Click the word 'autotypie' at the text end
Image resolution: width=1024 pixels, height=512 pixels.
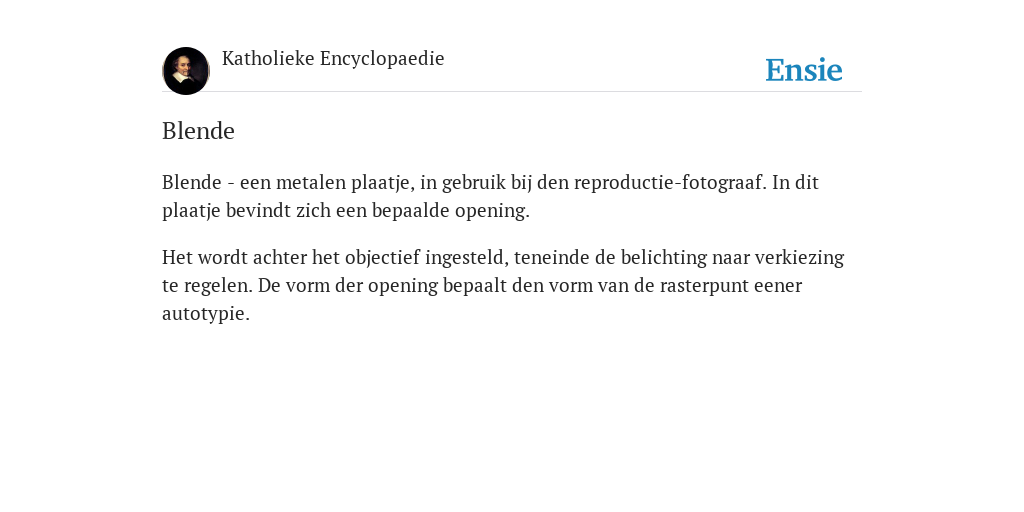click(206, 314)
